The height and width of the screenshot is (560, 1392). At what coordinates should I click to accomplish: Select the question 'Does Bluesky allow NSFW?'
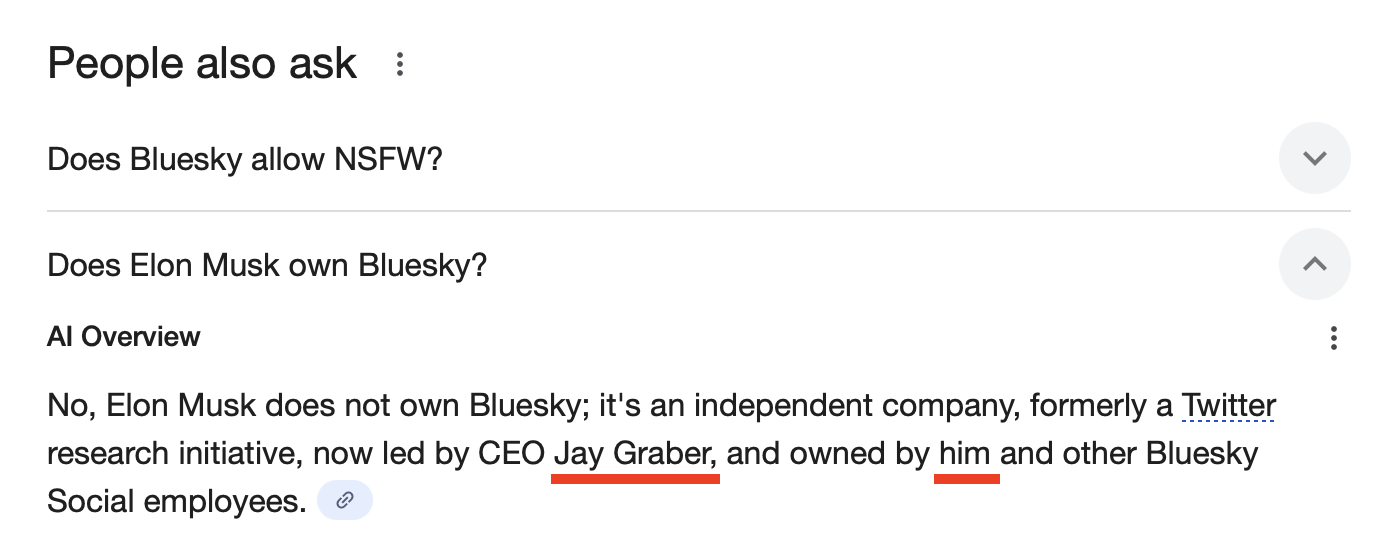tap(245, 158)
